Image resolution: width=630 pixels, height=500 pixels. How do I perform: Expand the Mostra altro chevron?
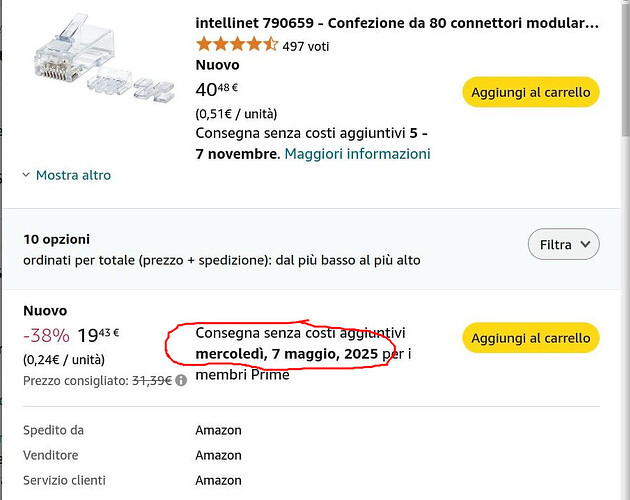(x=26, y=175)
